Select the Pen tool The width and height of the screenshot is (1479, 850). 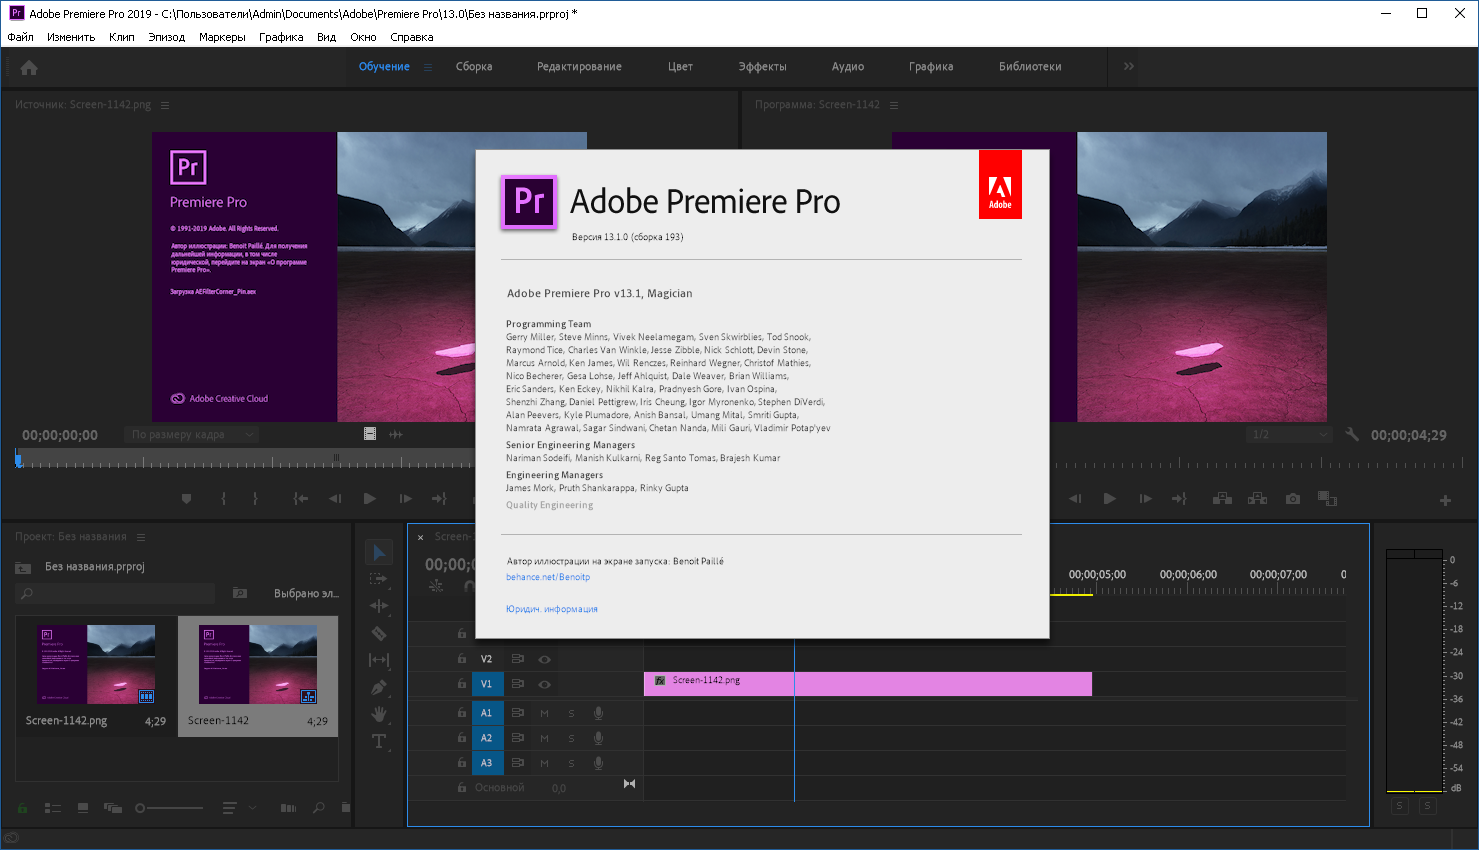pos(379,687)
